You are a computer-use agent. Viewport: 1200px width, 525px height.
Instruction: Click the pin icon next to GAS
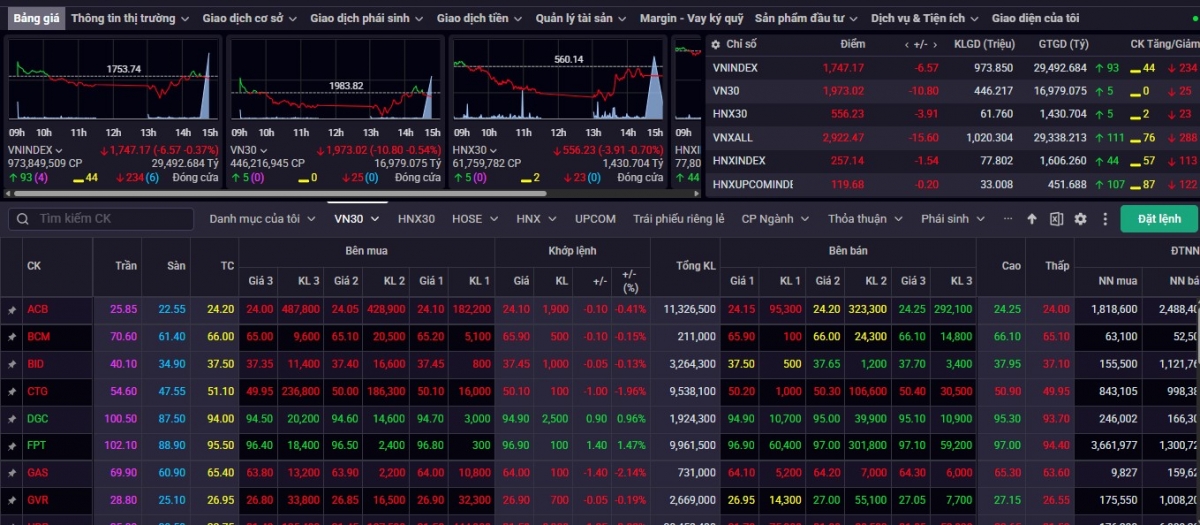(x=12, y=472)
